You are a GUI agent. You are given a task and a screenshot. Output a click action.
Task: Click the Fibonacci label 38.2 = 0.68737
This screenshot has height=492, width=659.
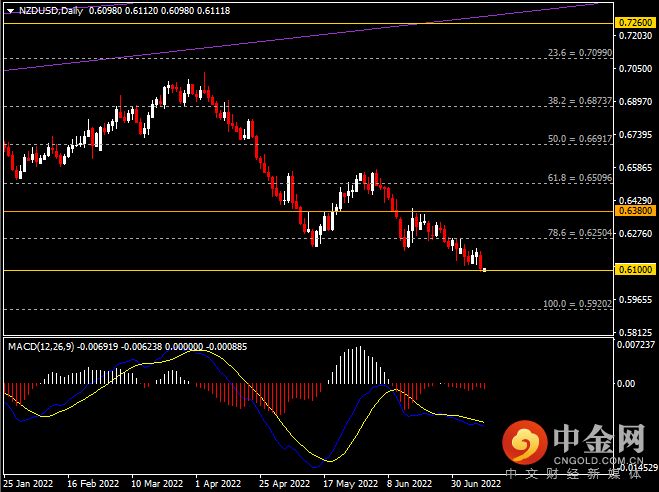(580, 101)
